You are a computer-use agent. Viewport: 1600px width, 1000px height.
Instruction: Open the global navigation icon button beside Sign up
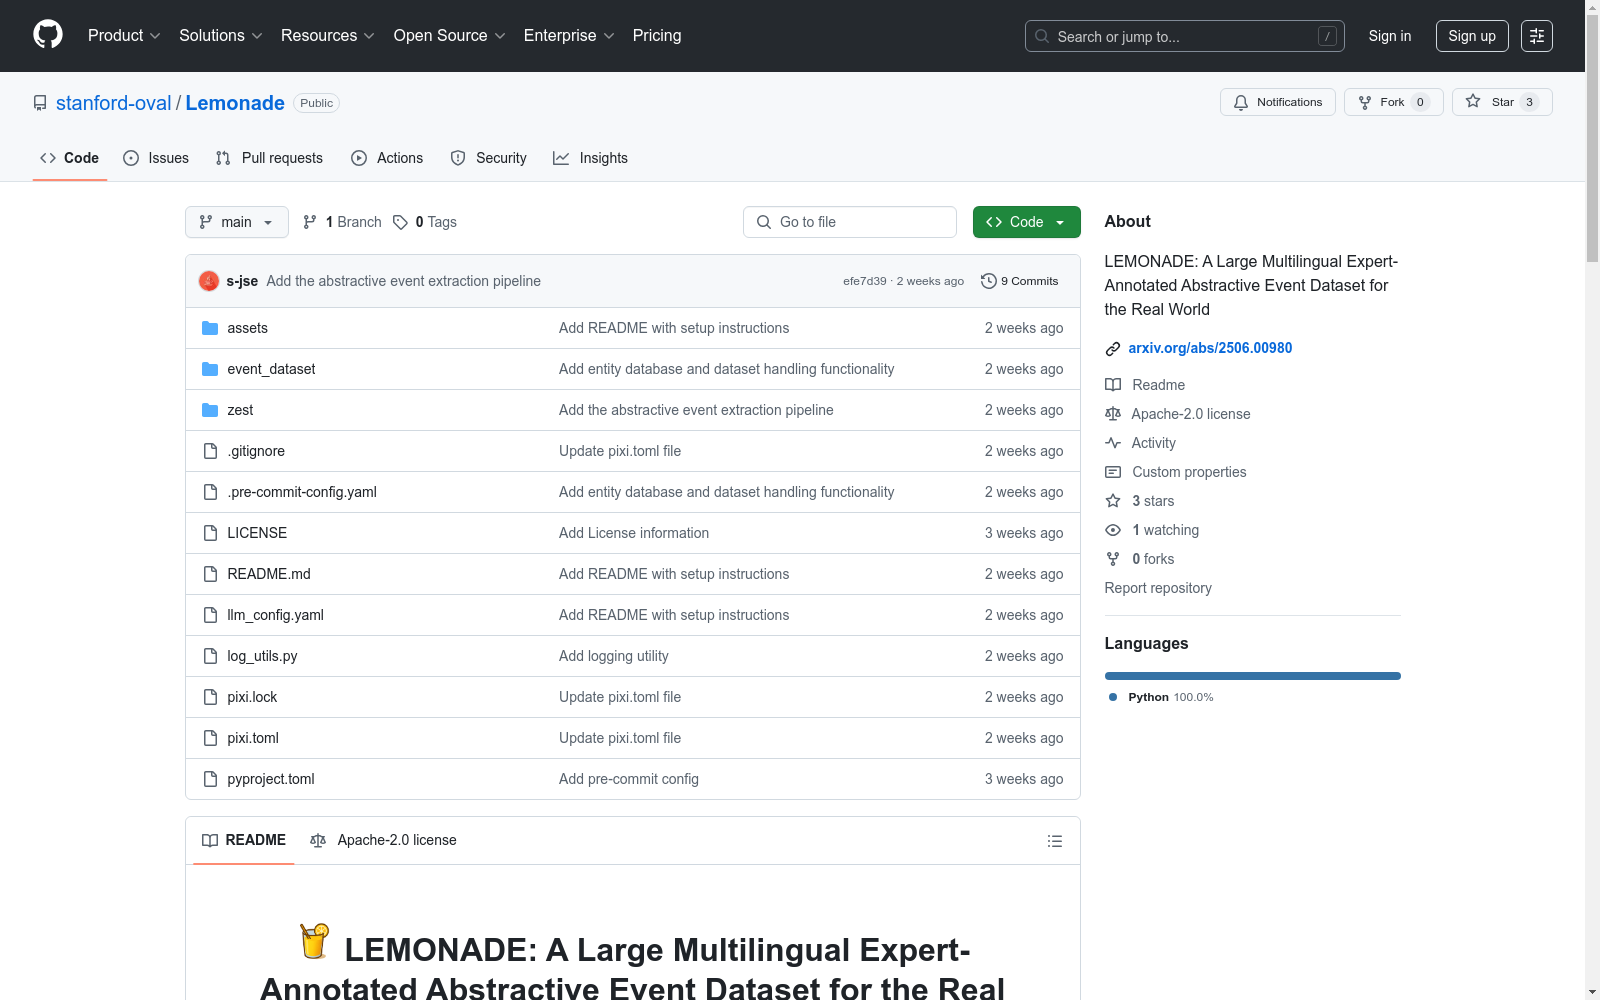1537,36
